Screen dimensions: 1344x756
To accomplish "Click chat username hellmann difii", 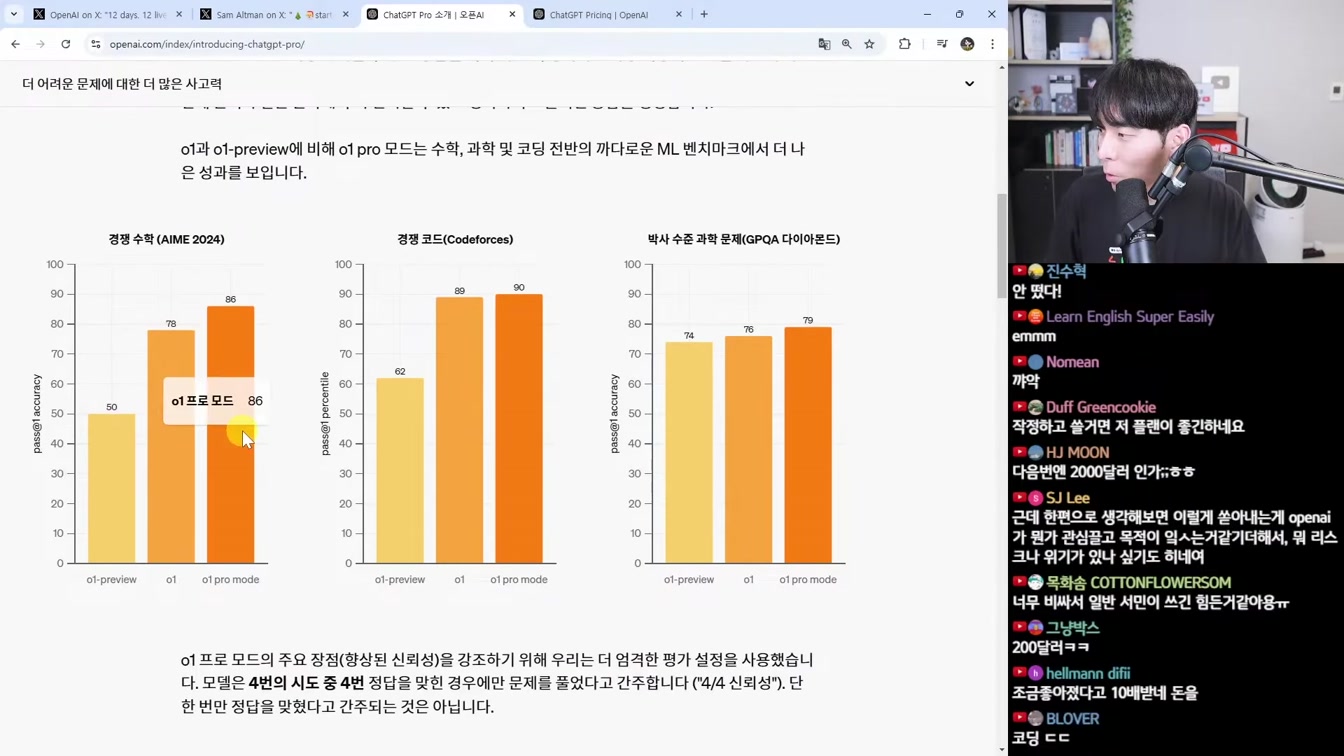I will 1088,674.
